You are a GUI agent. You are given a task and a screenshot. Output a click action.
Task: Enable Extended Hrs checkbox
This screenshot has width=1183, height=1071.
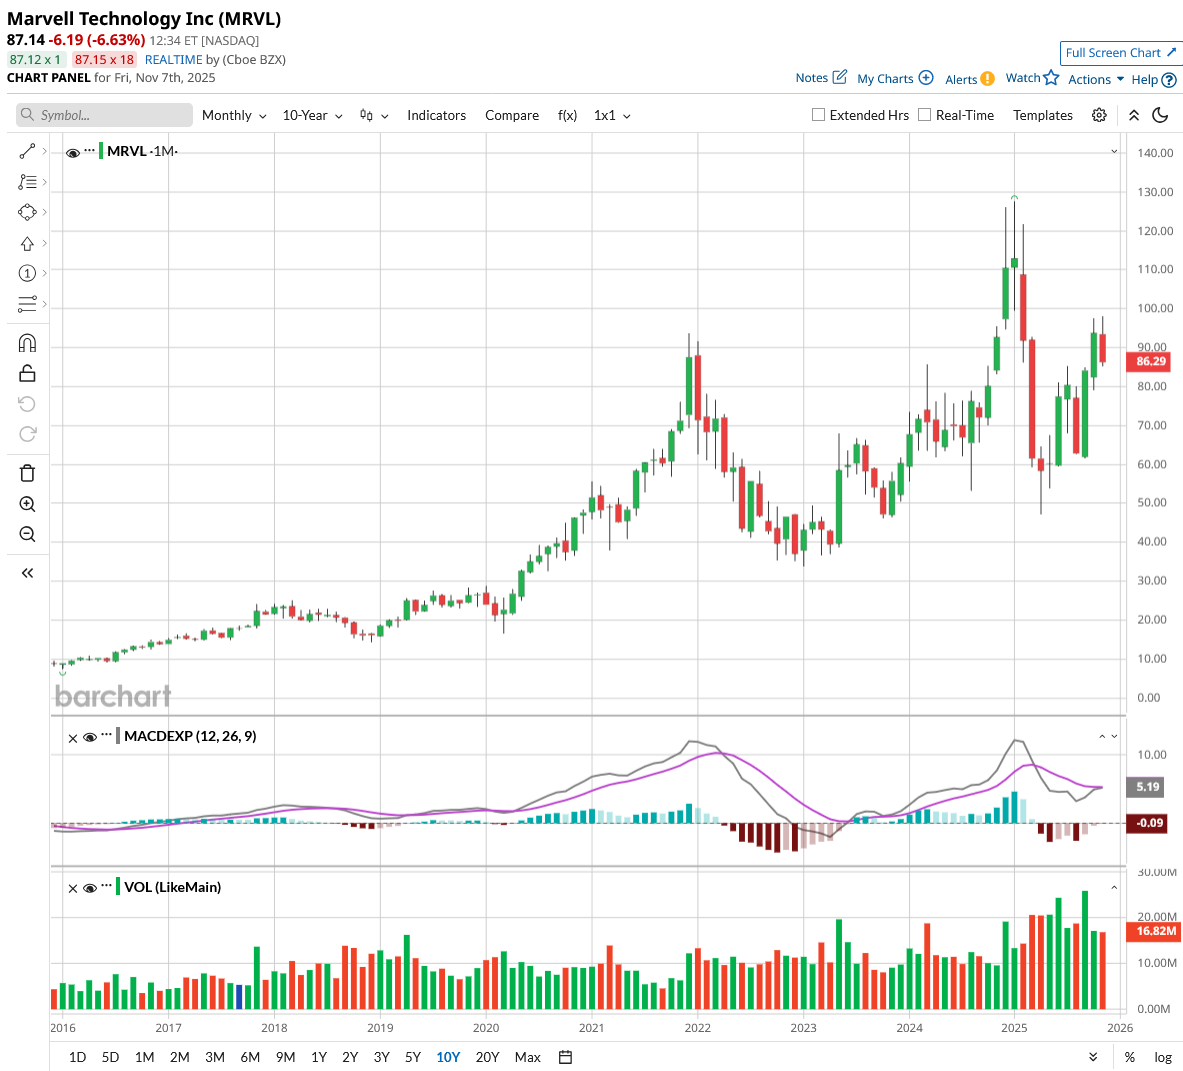coord(818,115)
